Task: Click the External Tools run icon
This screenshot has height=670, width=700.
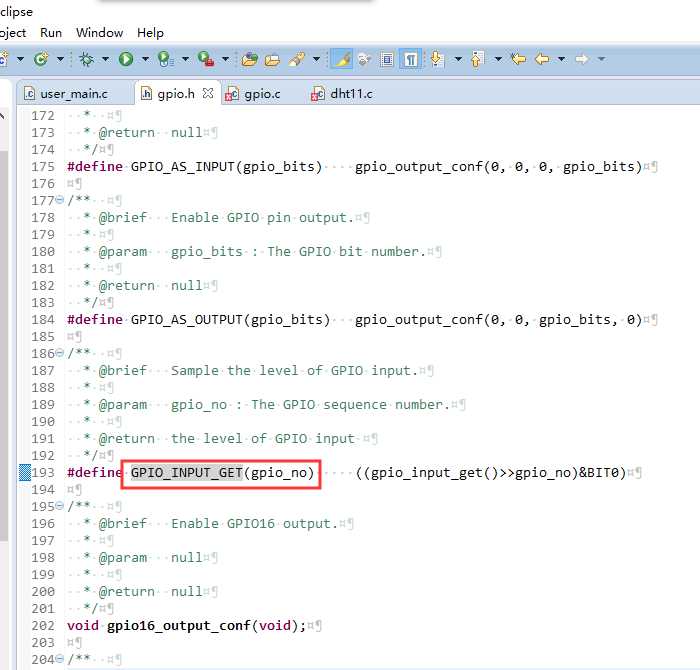Action: tap(206, 59)
